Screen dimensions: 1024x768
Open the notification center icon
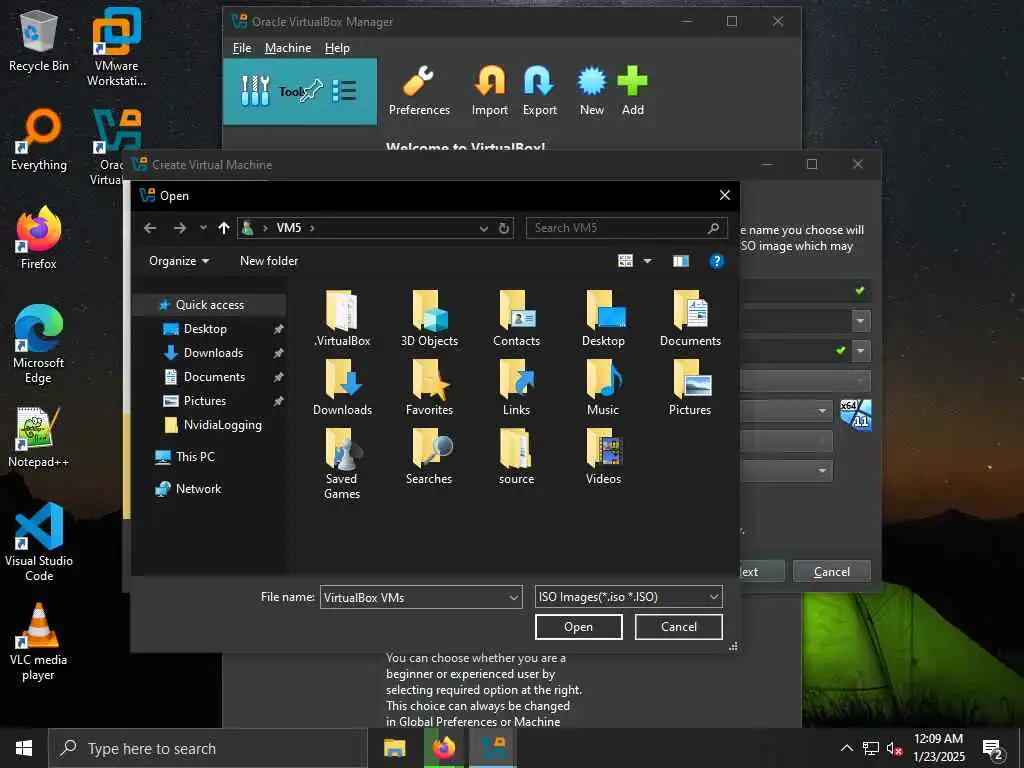(993, 749)
